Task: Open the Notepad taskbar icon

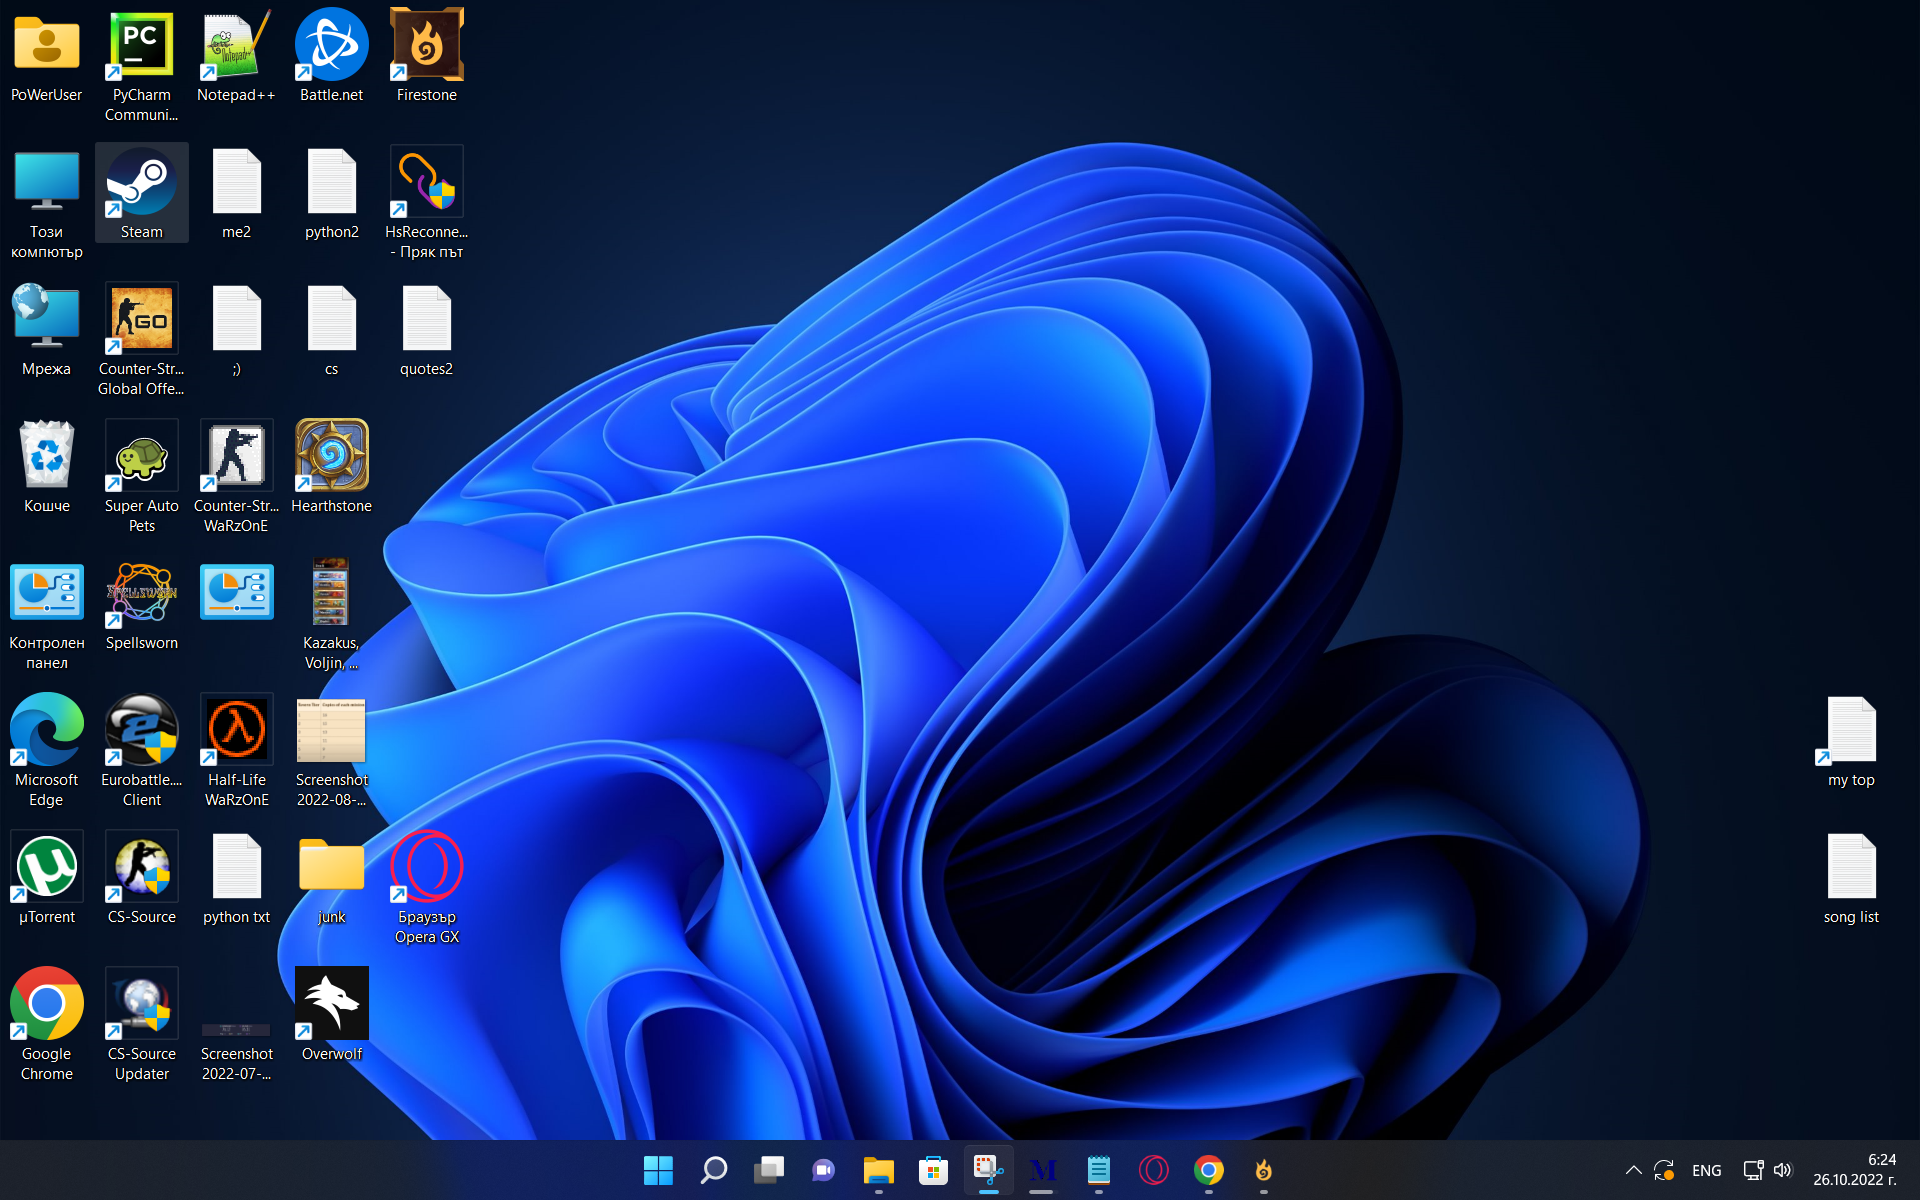Action: tap(1098, 1170)
